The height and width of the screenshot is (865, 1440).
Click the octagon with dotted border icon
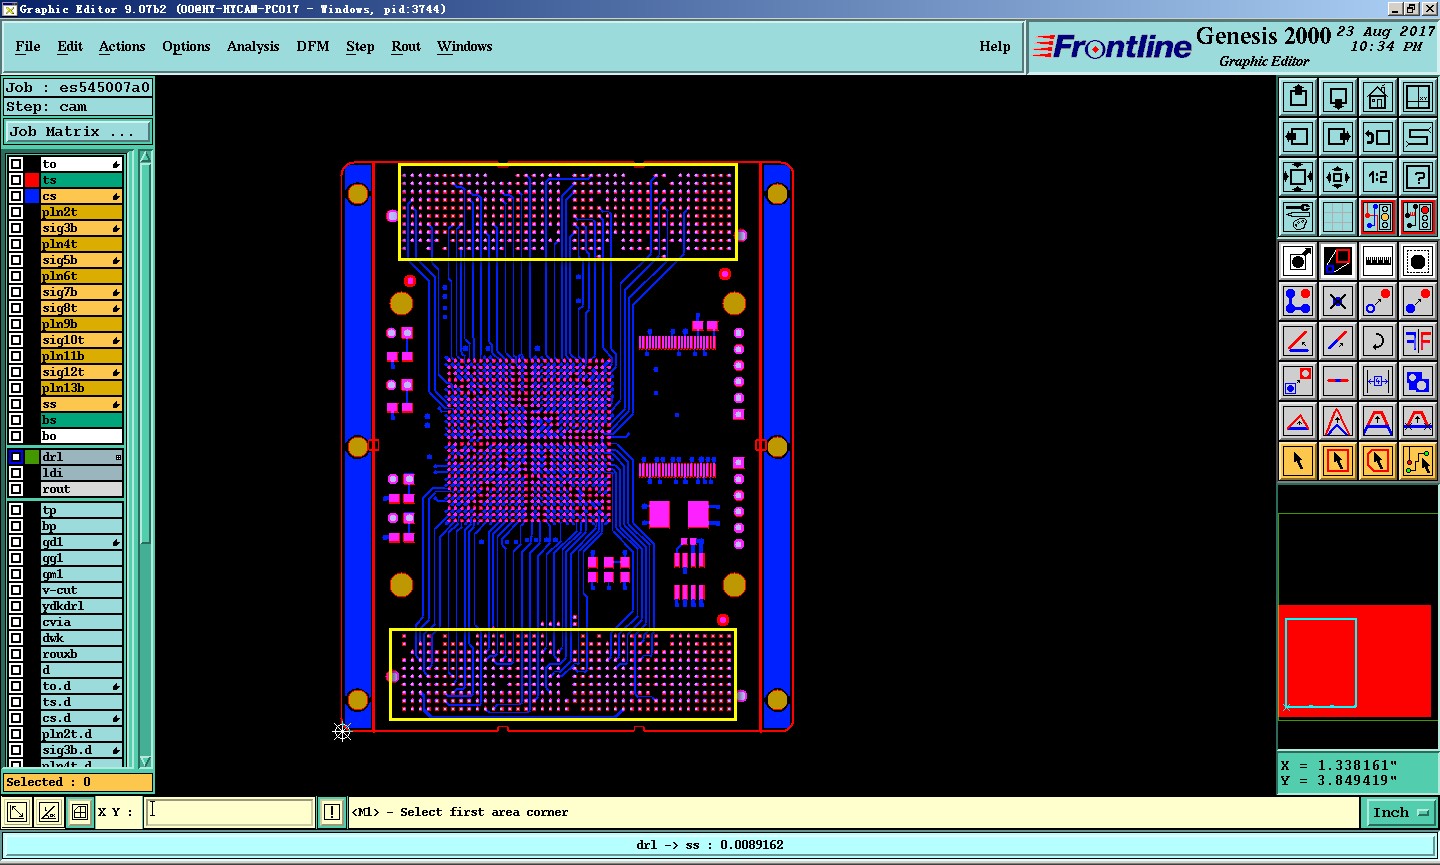(x=1418, y=261)
